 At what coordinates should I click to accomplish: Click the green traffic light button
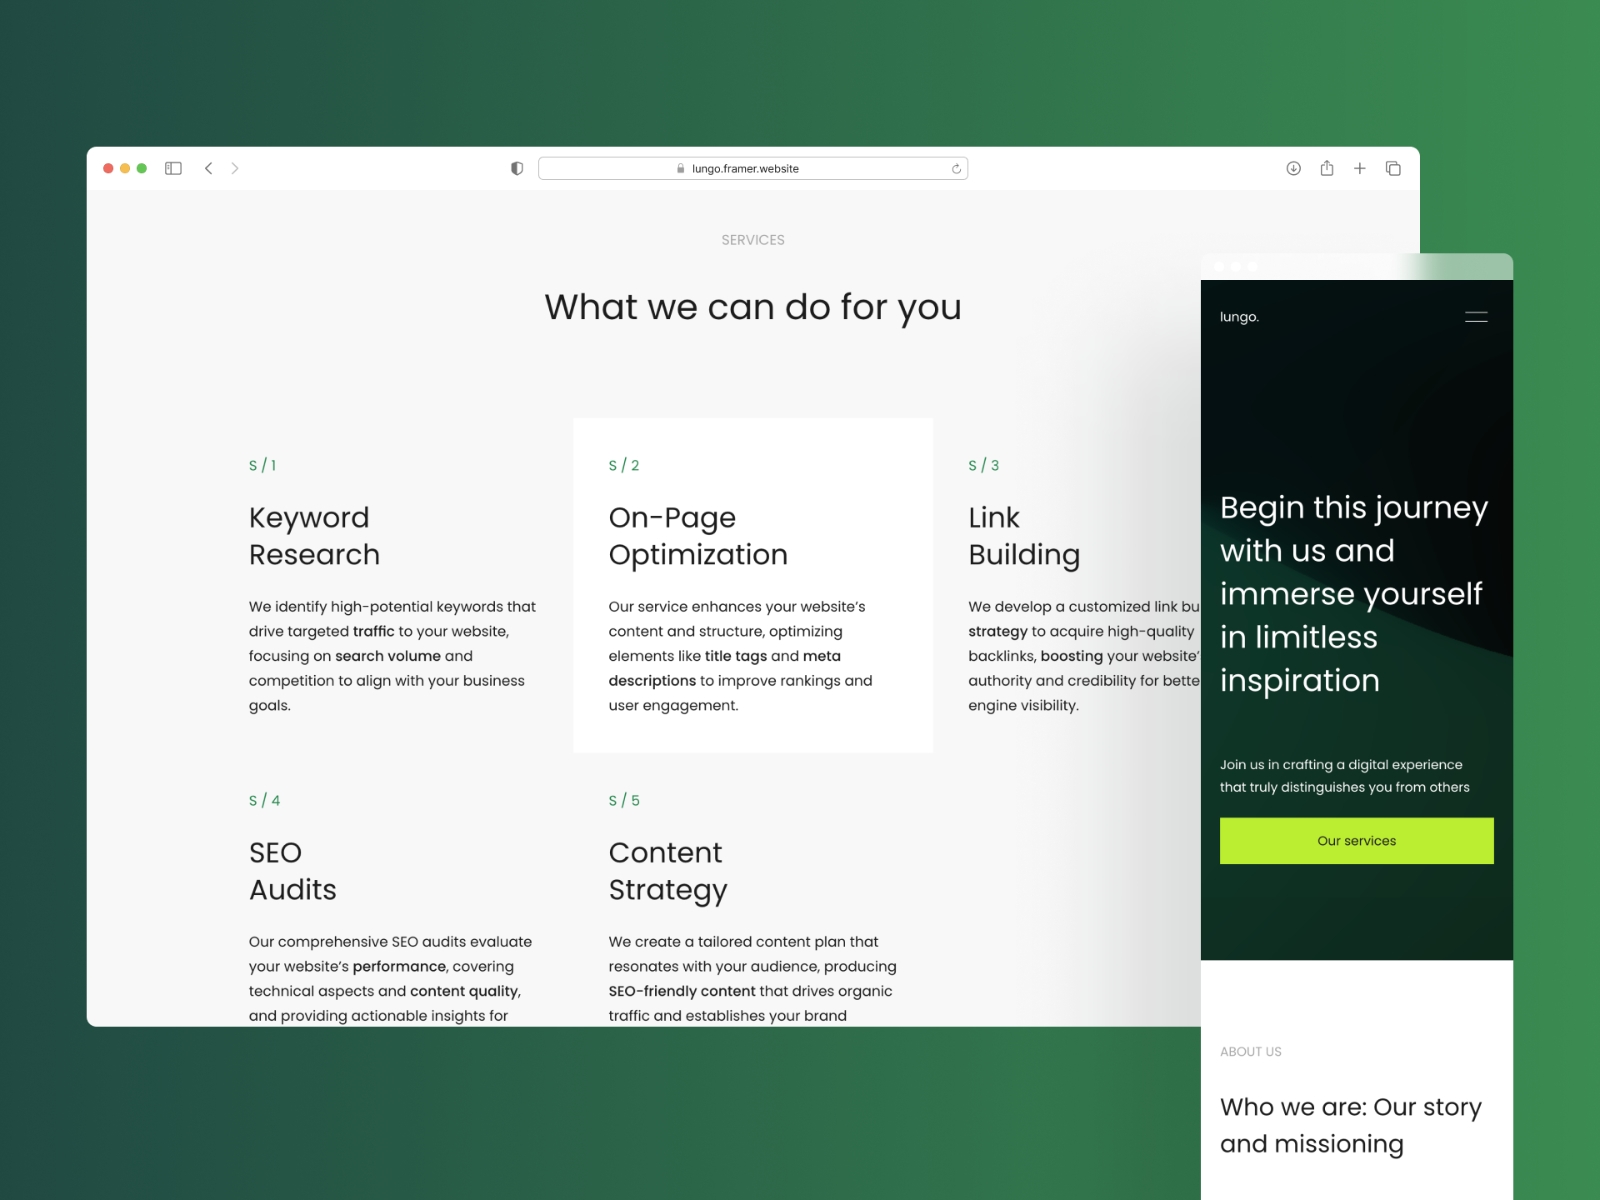(x=140, y=168)
